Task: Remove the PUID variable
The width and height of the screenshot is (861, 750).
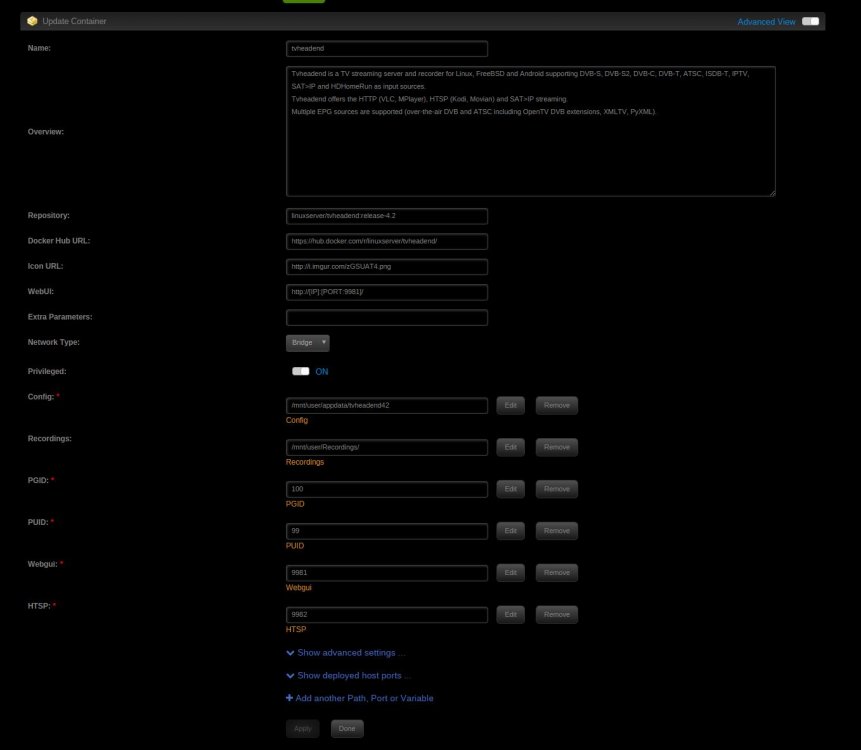Action: pyautogui.click(x=557, y=531)
